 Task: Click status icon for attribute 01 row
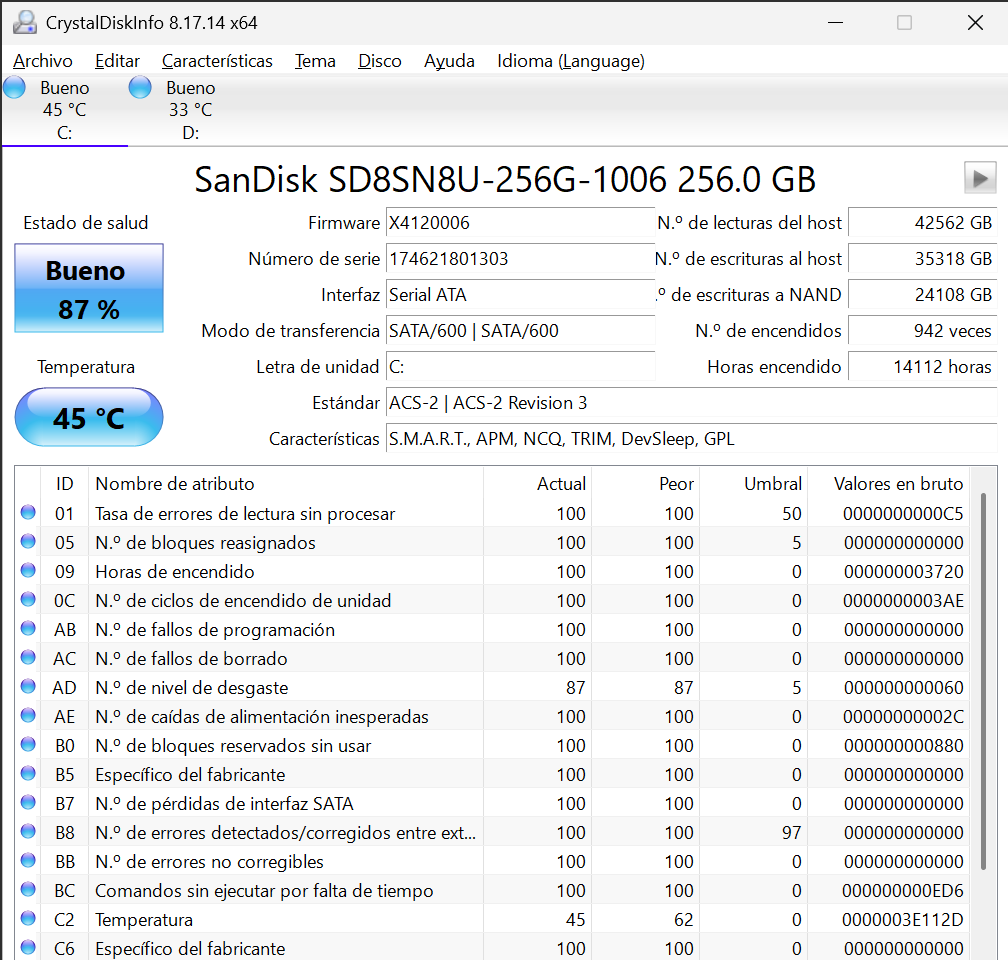(x=28, y=514)
